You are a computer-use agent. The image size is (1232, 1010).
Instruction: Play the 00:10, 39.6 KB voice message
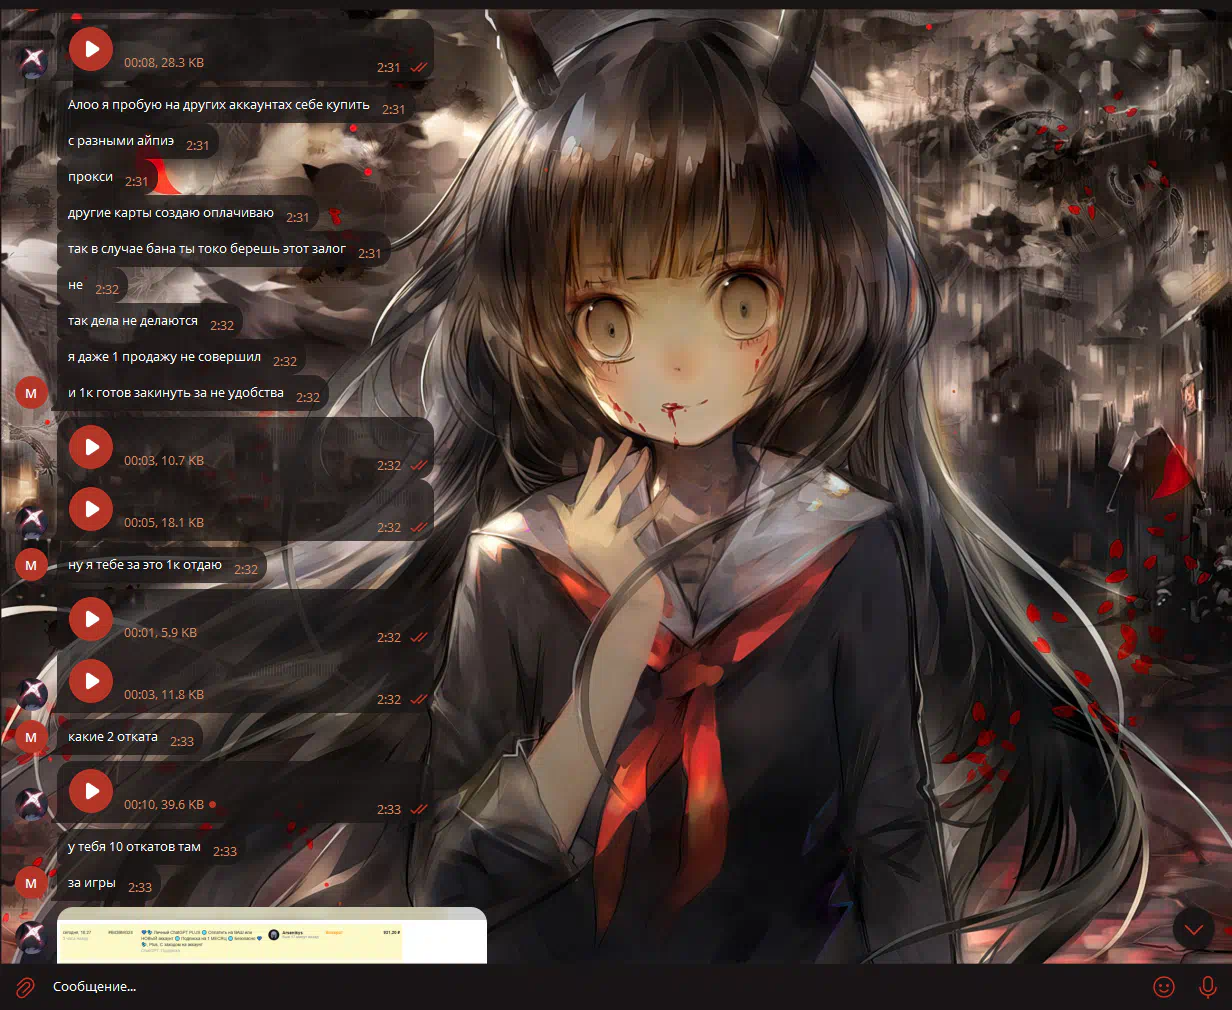click(91, 791)
